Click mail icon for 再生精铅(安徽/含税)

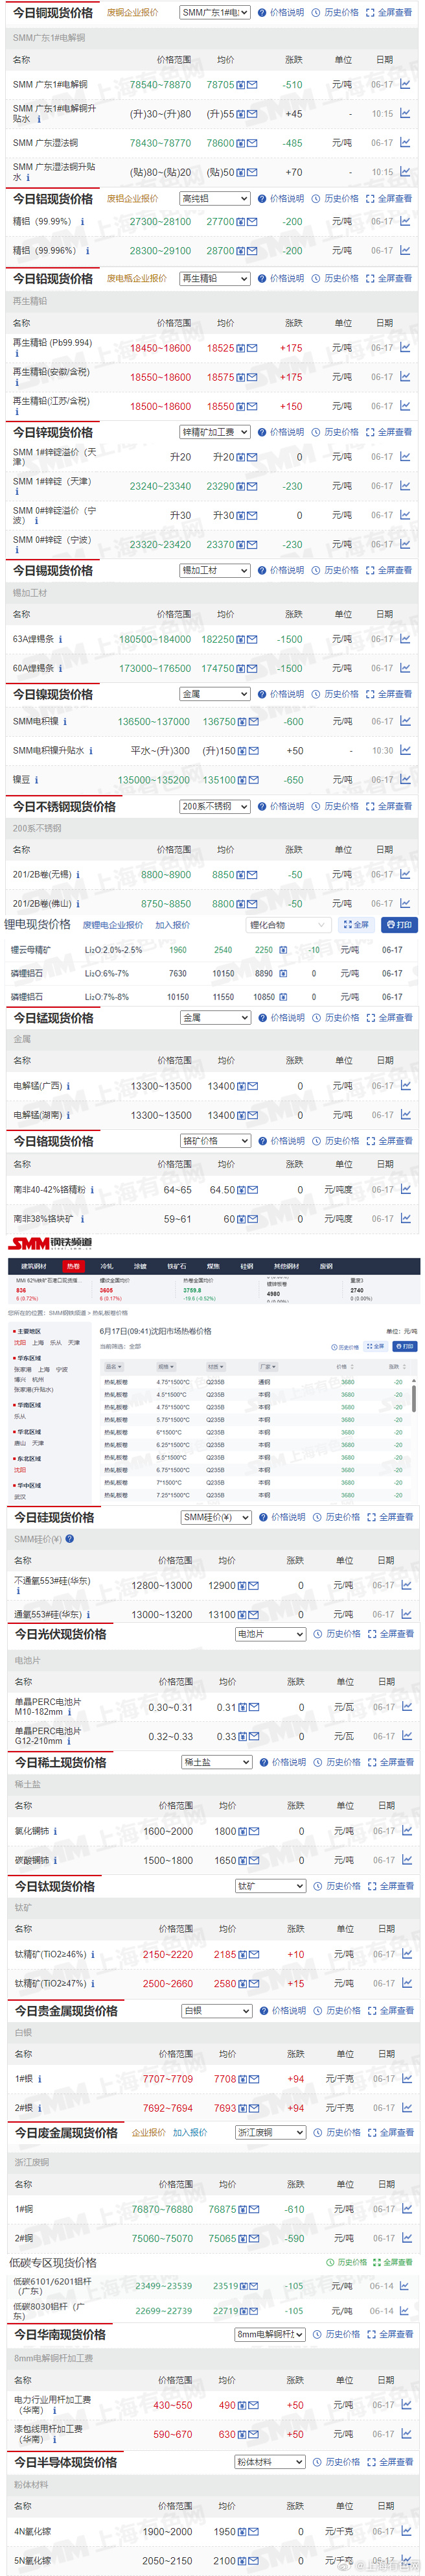252,377
